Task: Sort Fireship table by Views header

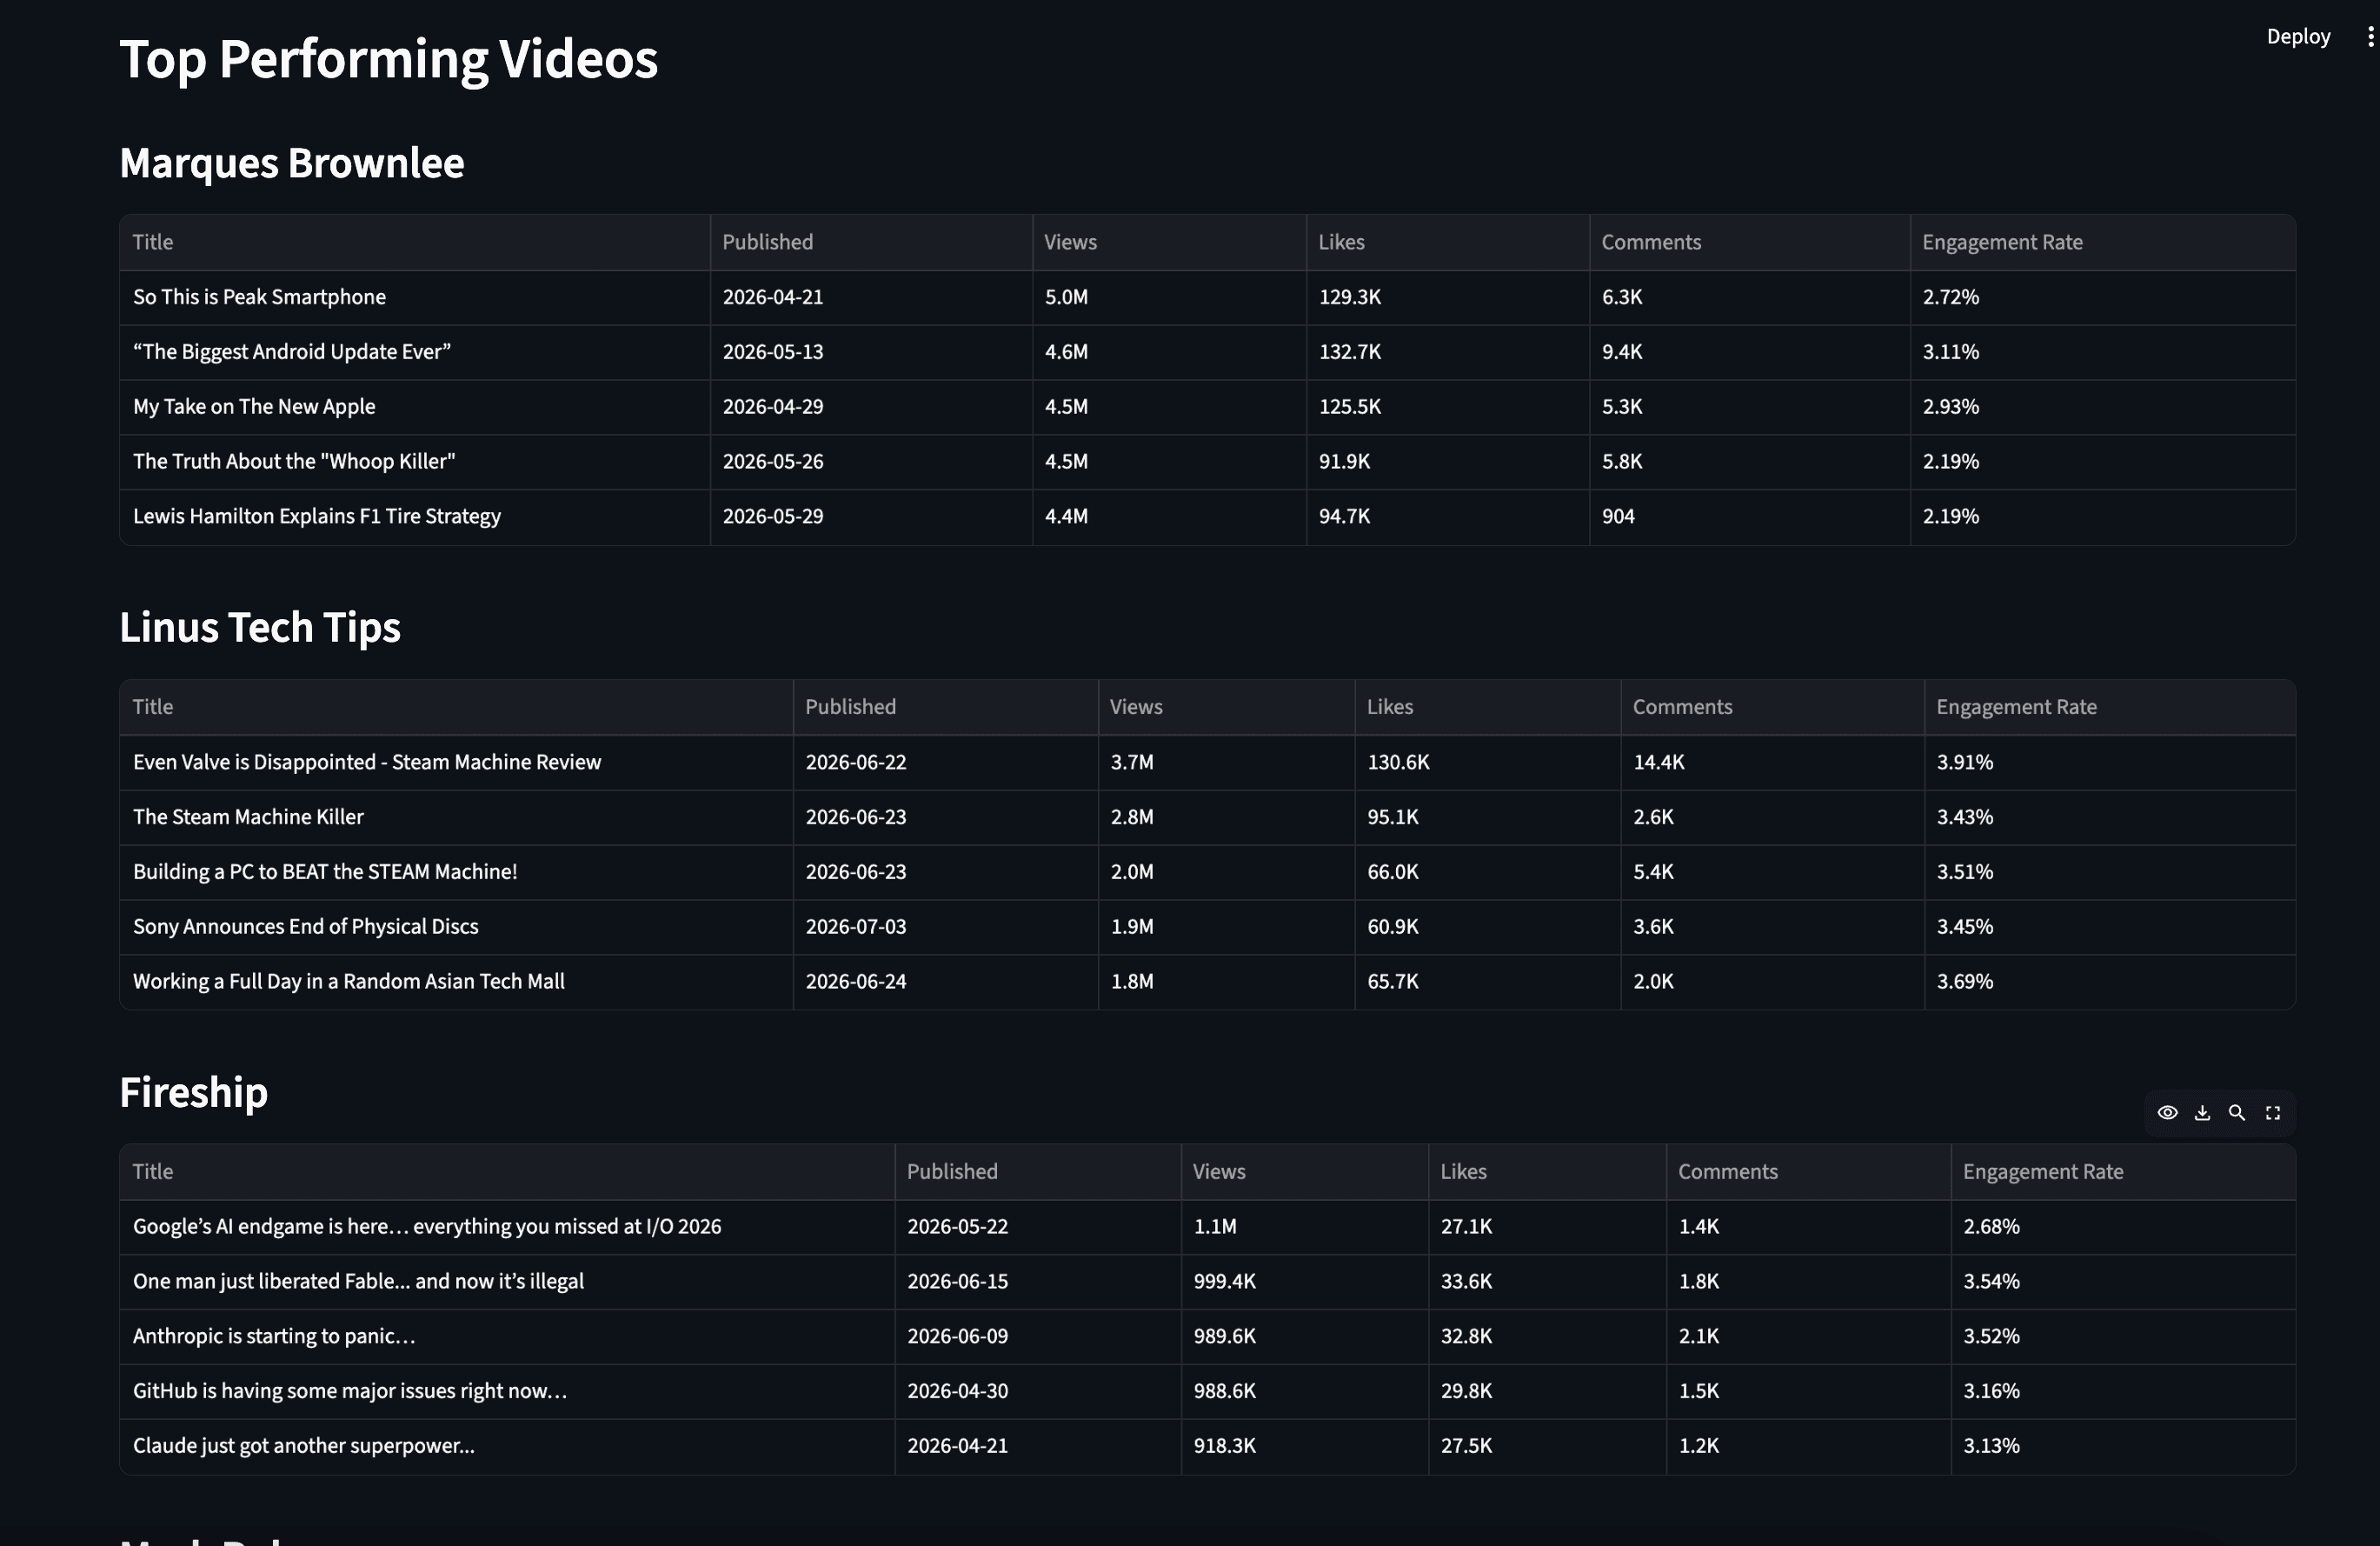Action: point(1305,1172)
